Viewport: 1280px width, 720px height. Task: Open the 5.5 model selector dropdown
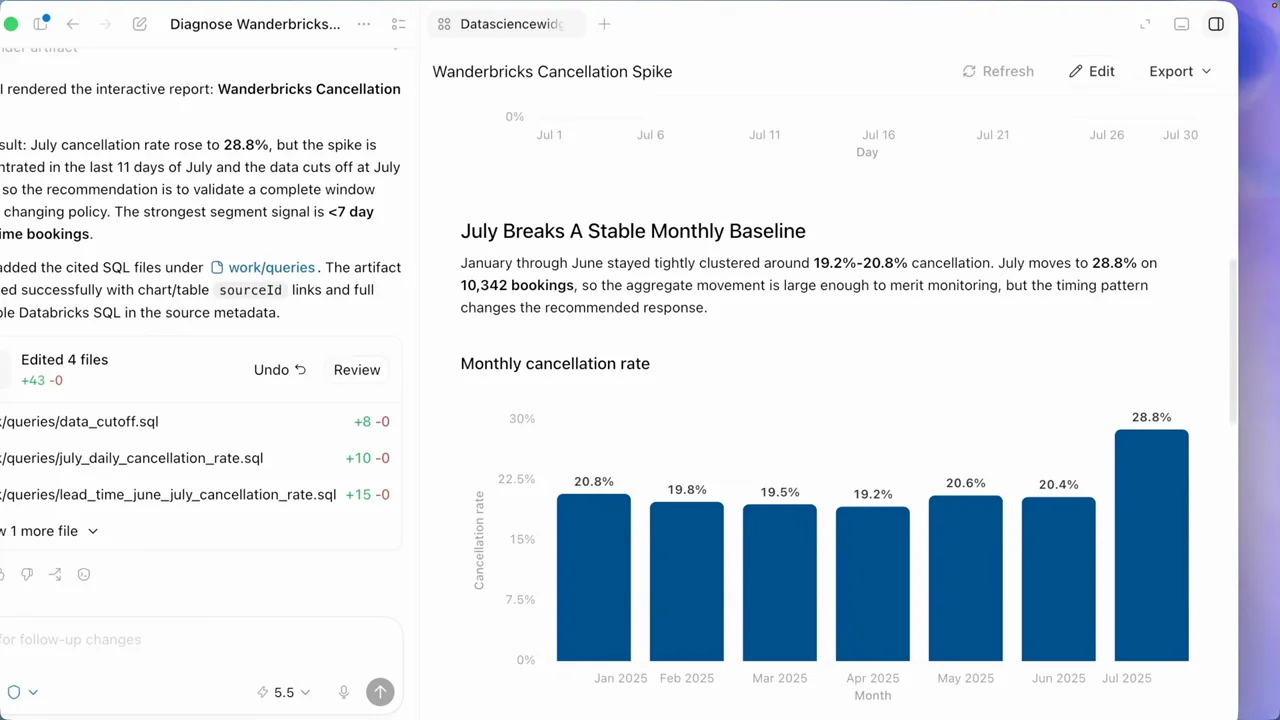(284, 692)
